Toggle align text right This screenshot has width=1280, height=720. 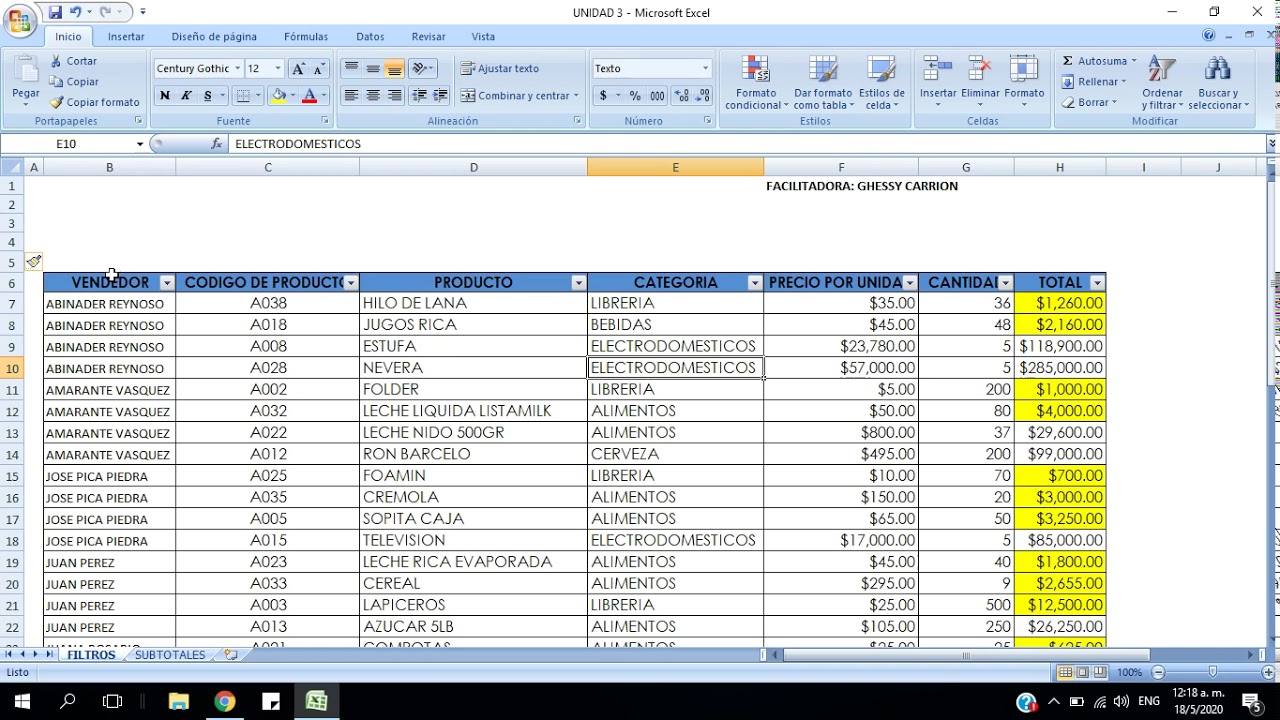coord(395,95)
